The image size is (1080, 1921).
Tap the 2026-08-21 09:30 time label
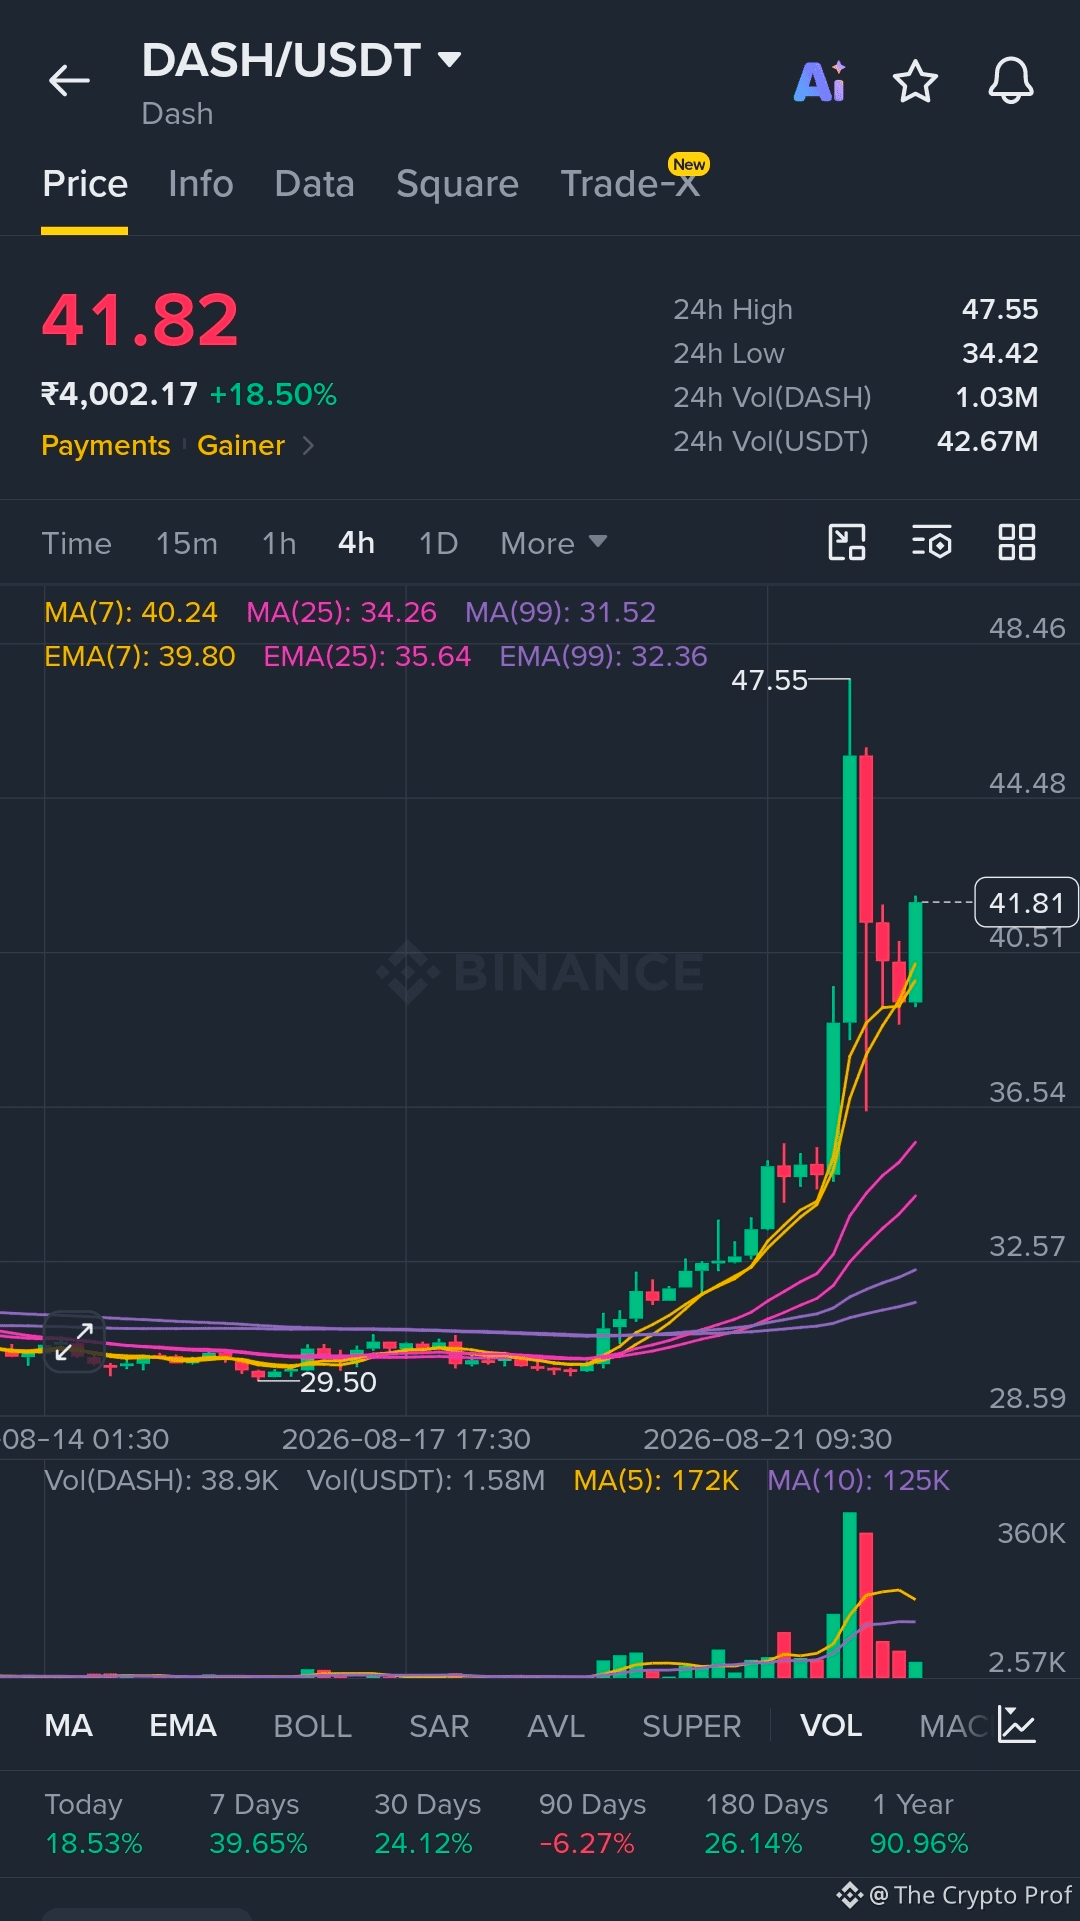(767, 1439)
